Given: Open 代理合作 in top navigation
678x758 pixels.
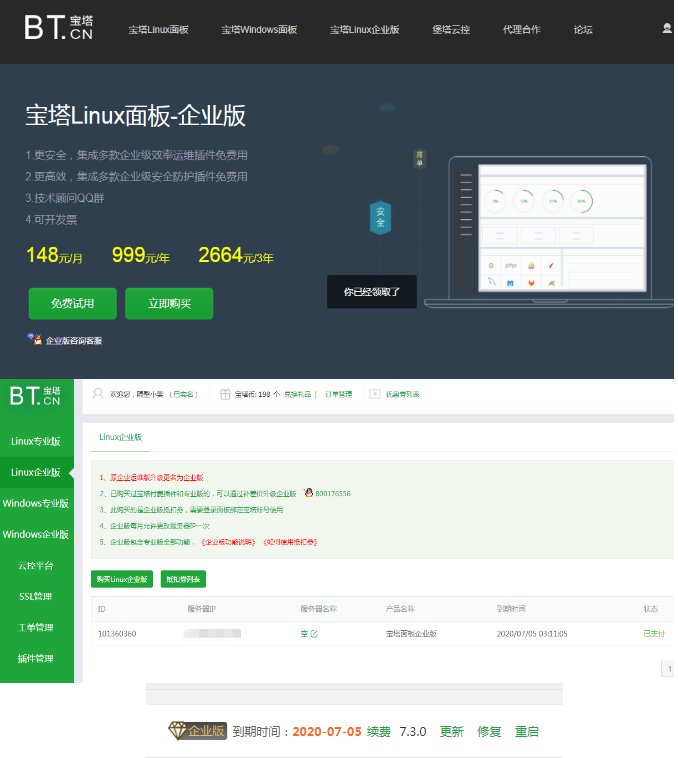Looking at the screenshot, I should [x=521, y=29].
